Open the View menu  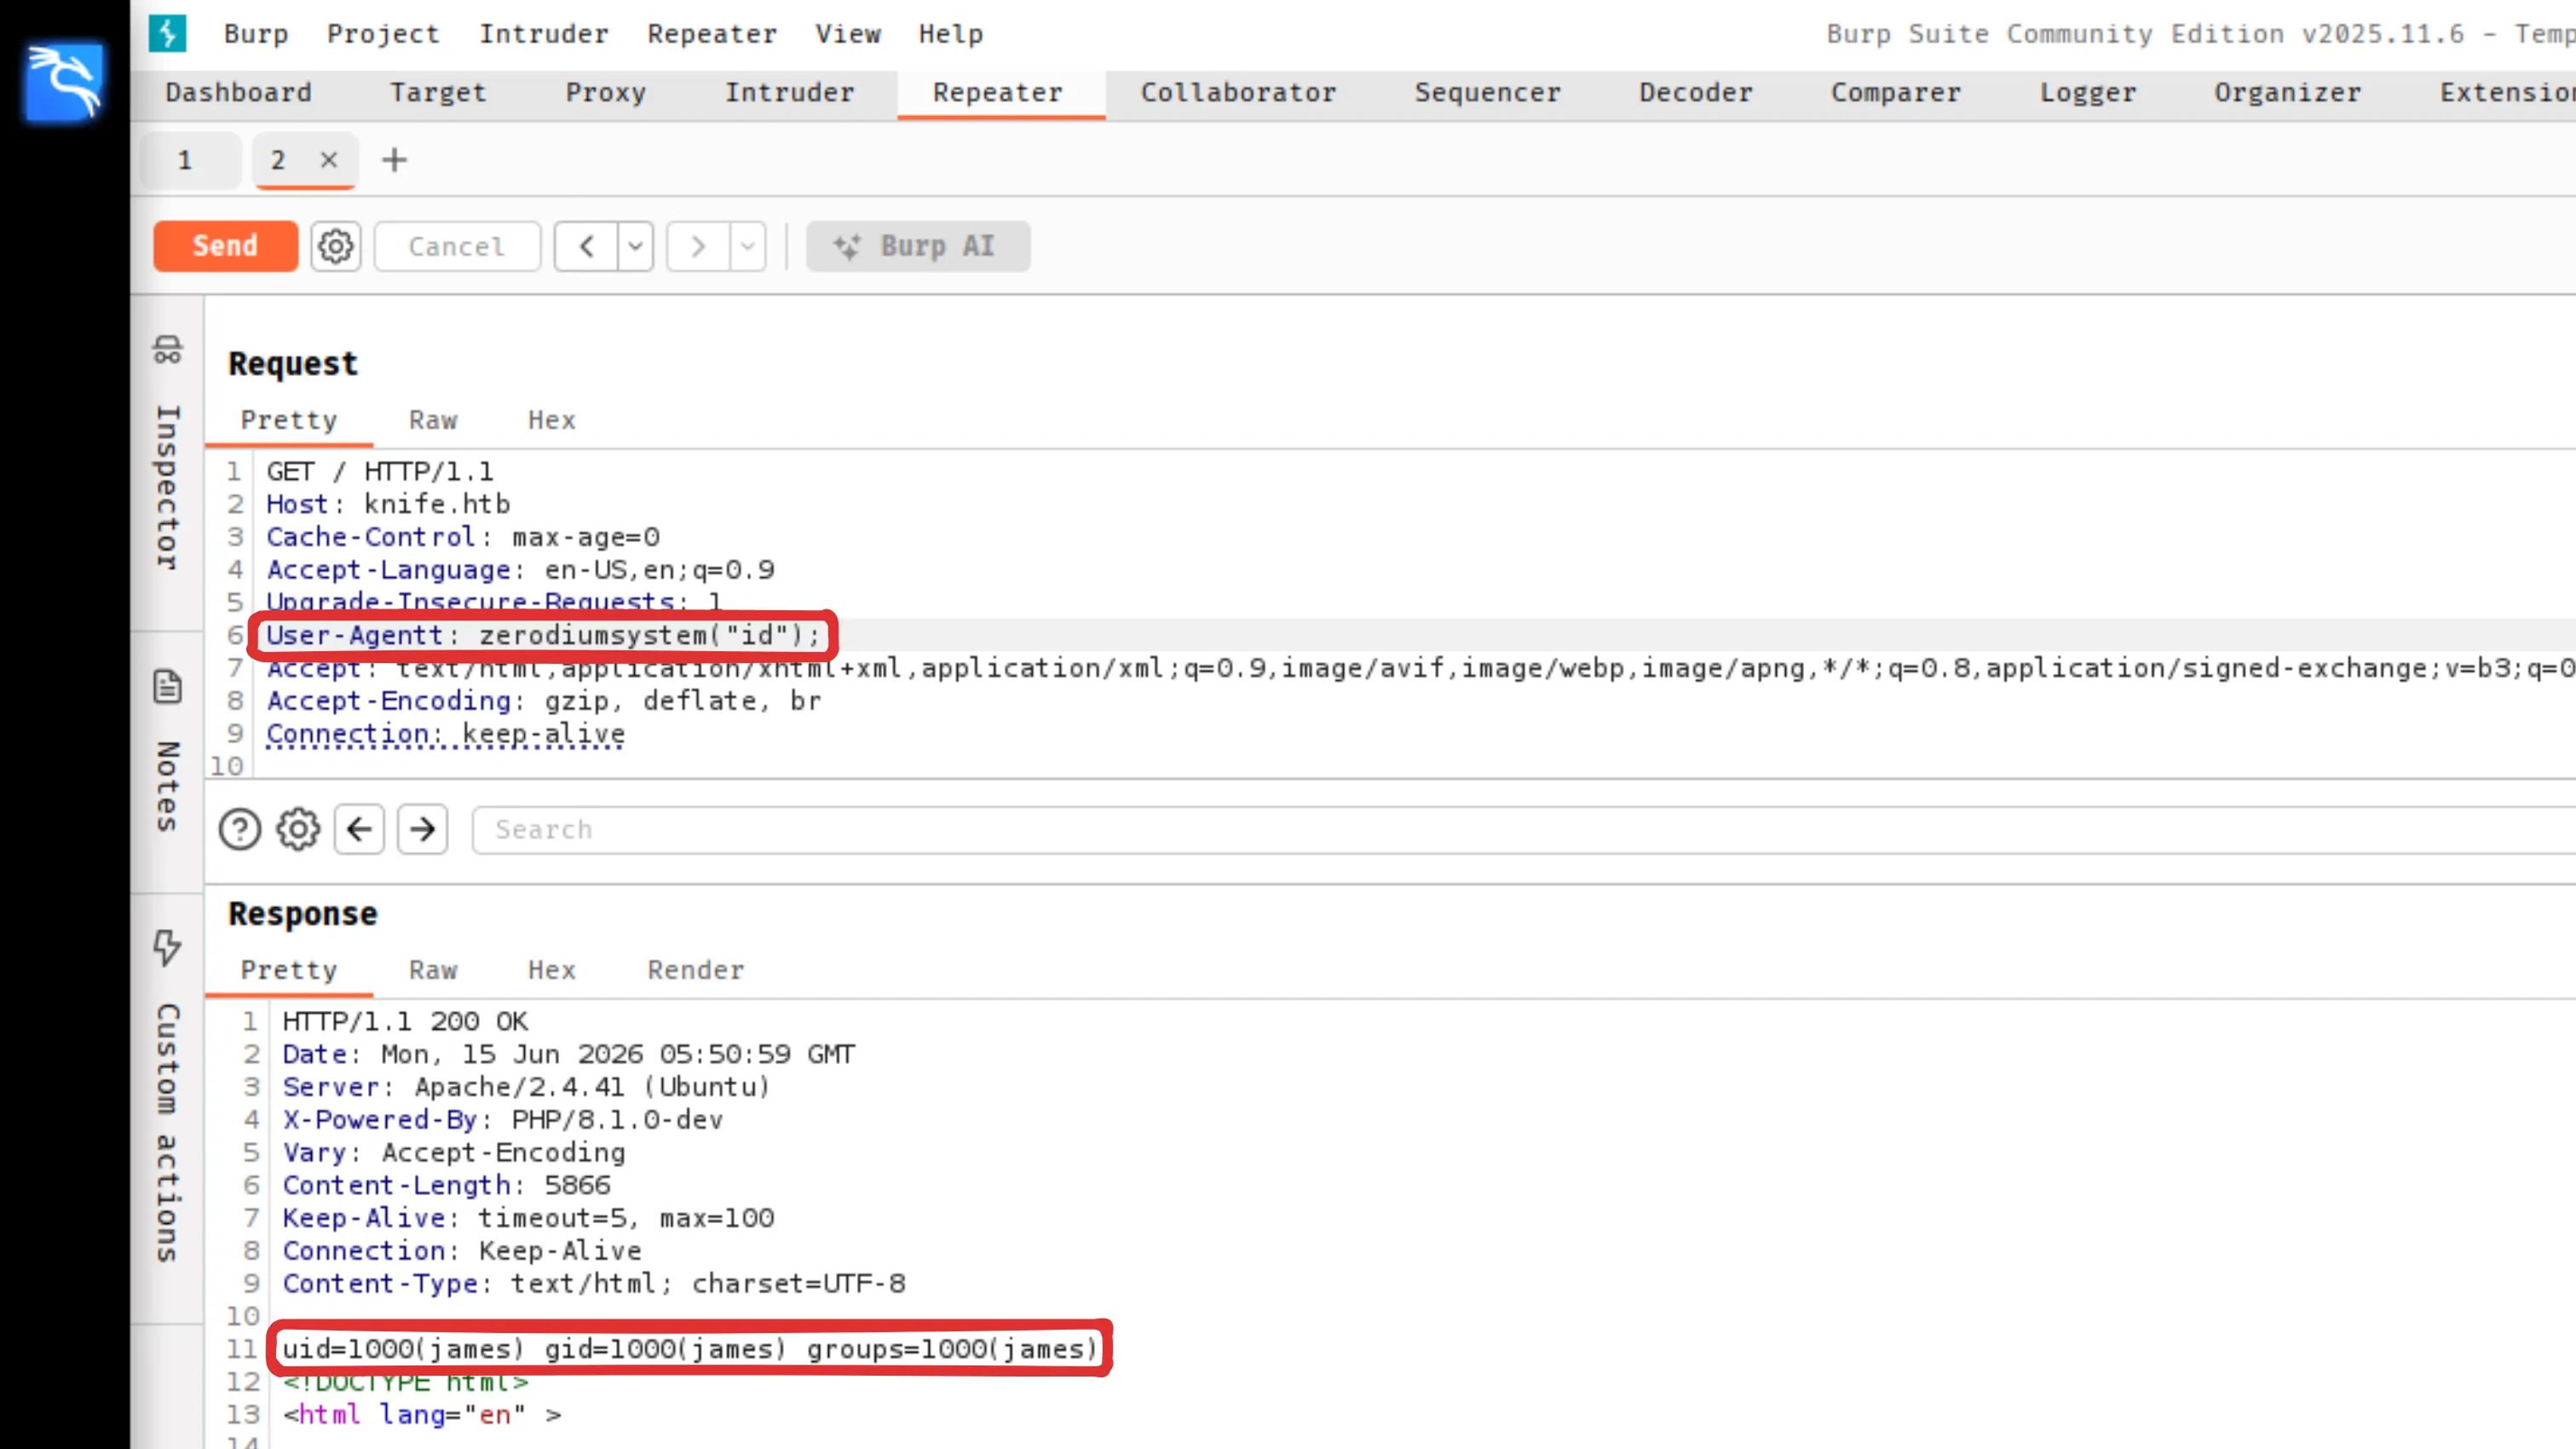coord(848,34)
